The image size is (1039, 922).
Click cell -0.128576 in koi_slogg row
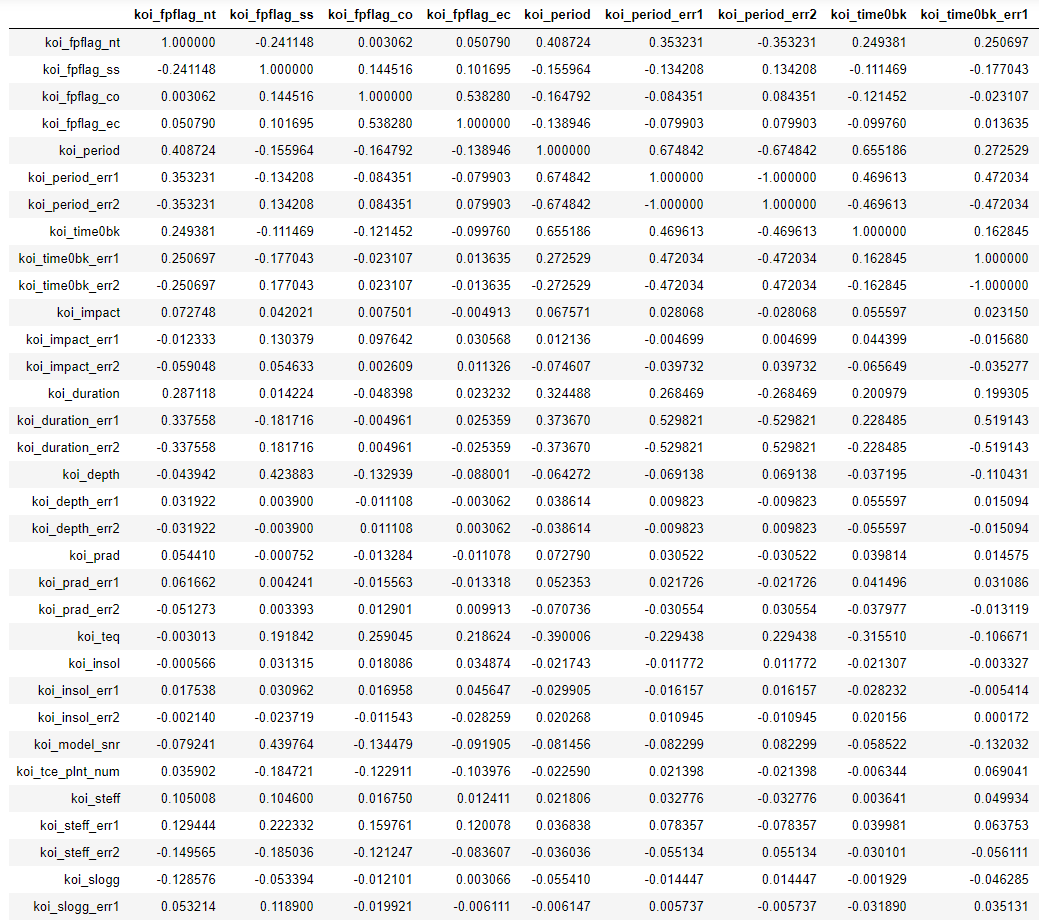(186, 880)
